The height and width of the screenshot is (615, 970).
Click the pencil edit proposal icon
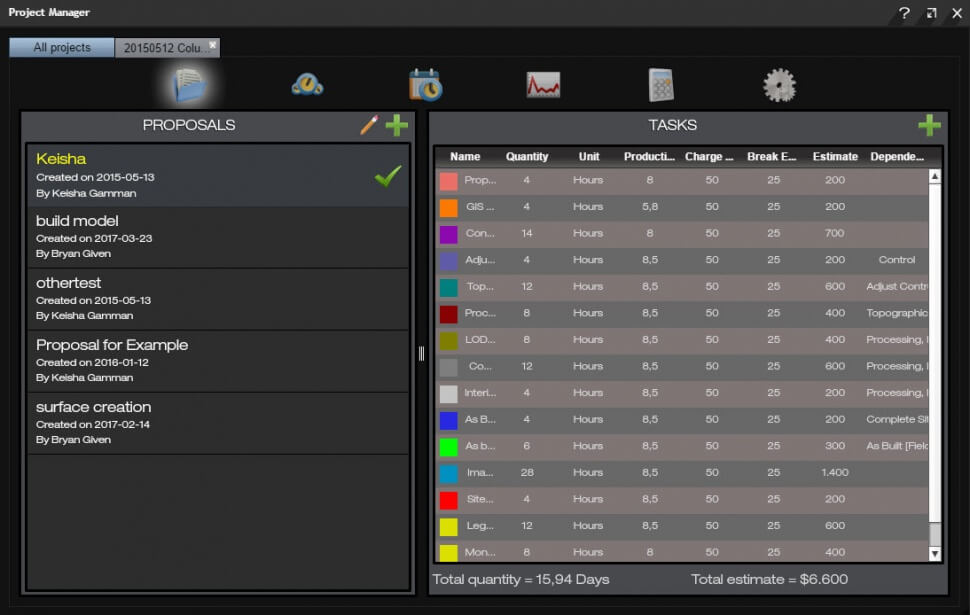tap(369, 125)
